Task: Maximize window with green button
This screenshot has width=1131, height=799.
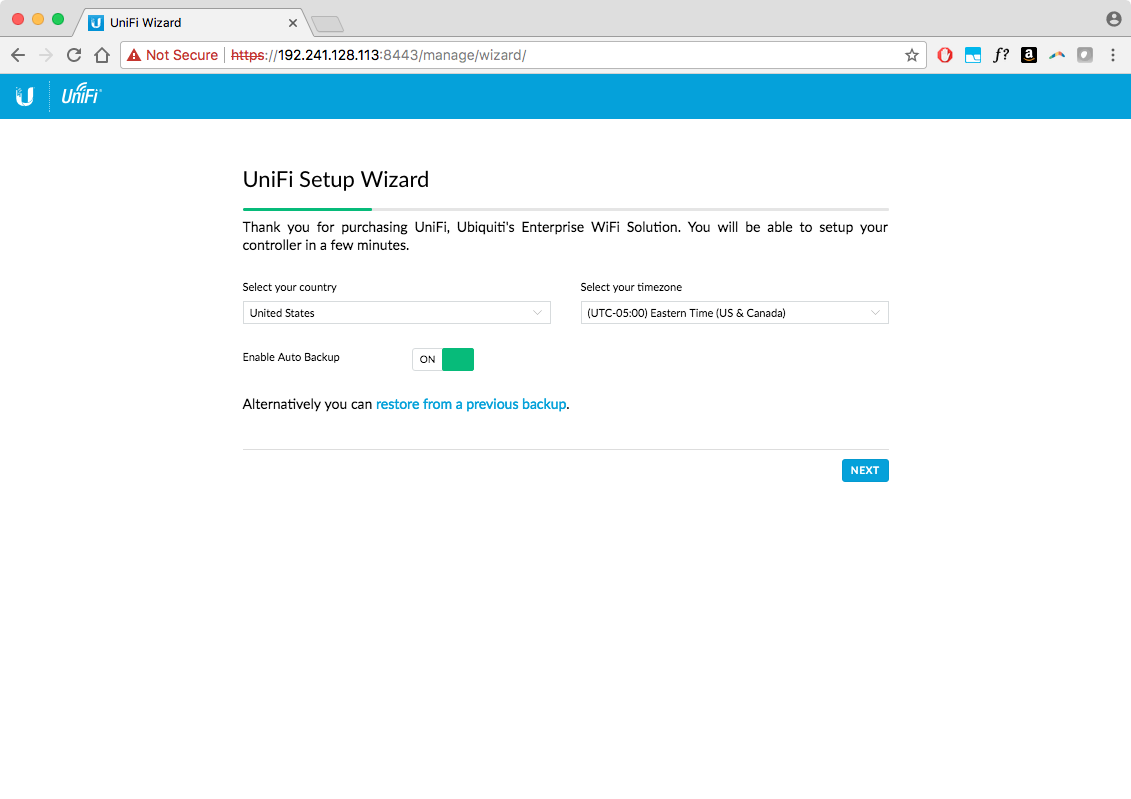Action: coord(58,19)
